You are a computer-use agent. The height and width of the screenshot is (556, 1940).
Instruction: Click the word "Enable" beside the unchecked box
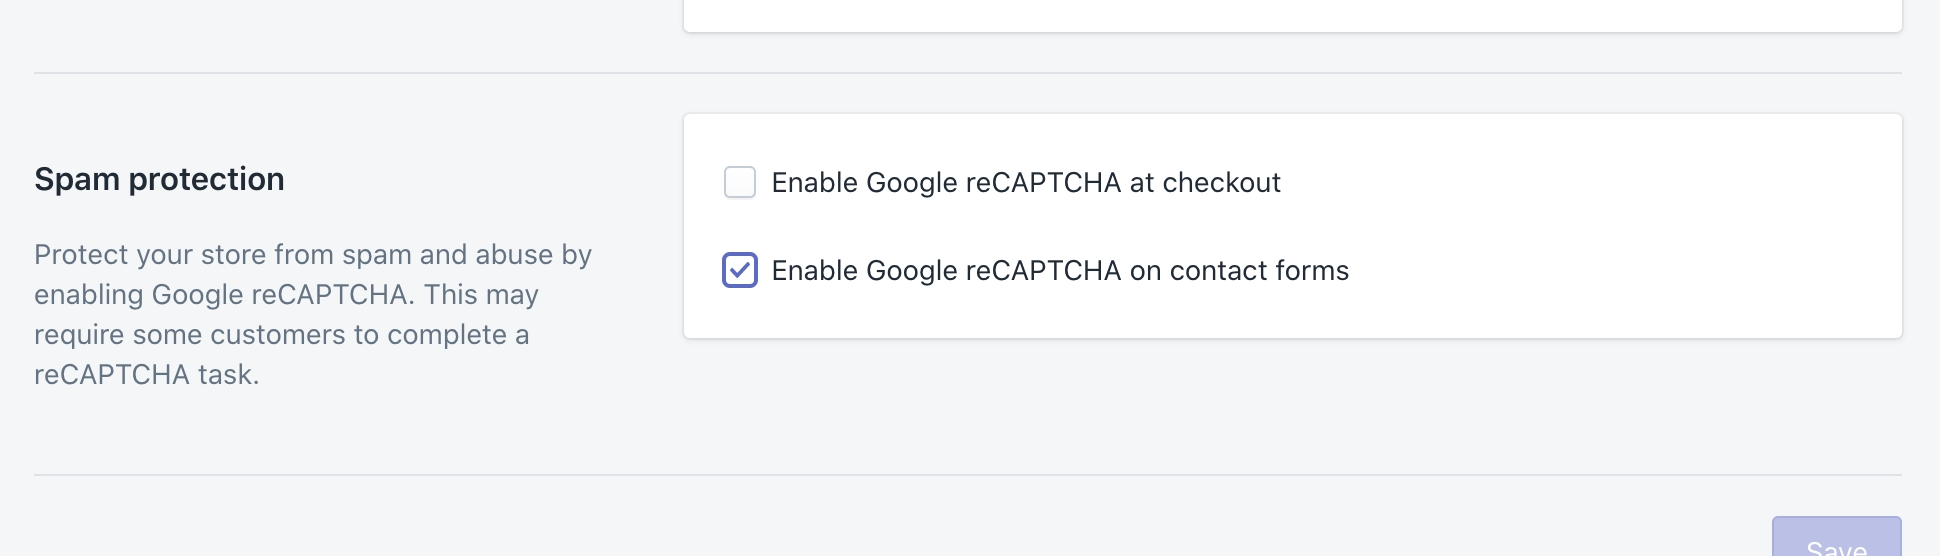[x=814, y=182]
